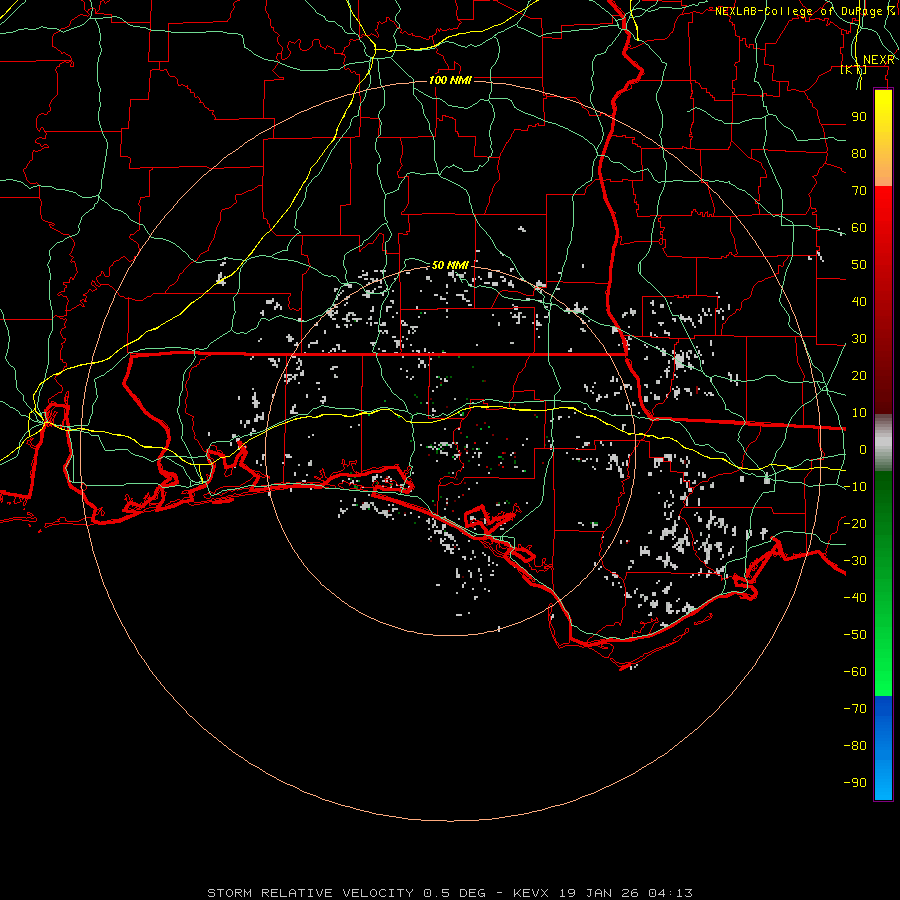
Task: Click the gray zero-velocity segment of color bar
Action: click(883, 443)
